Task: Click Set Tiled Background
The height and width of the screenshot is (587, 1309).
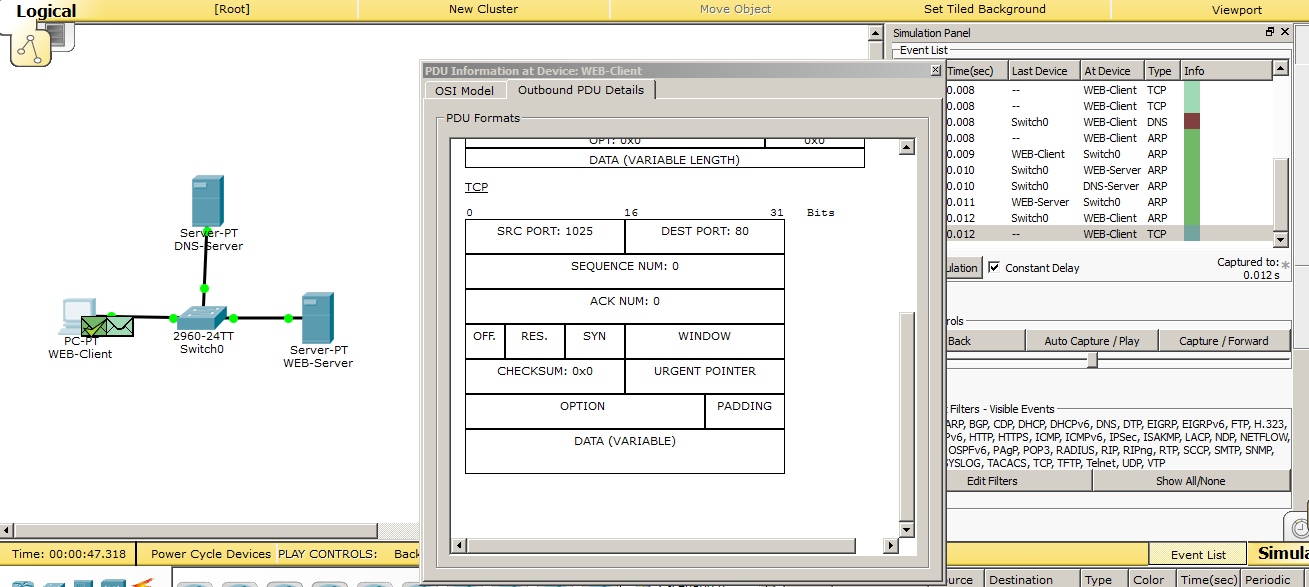Action: 984,9
